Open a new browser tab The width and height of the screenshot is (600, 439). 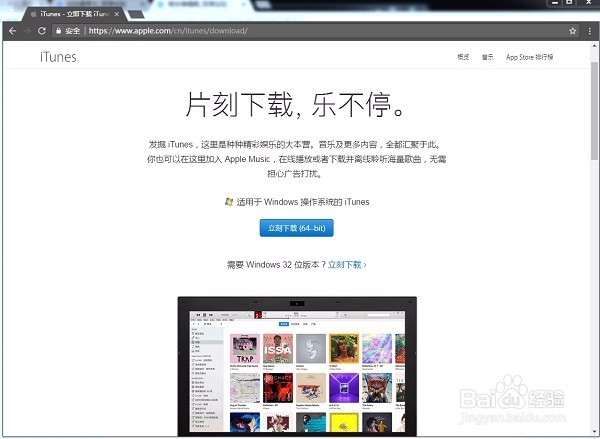click(135, 15)
